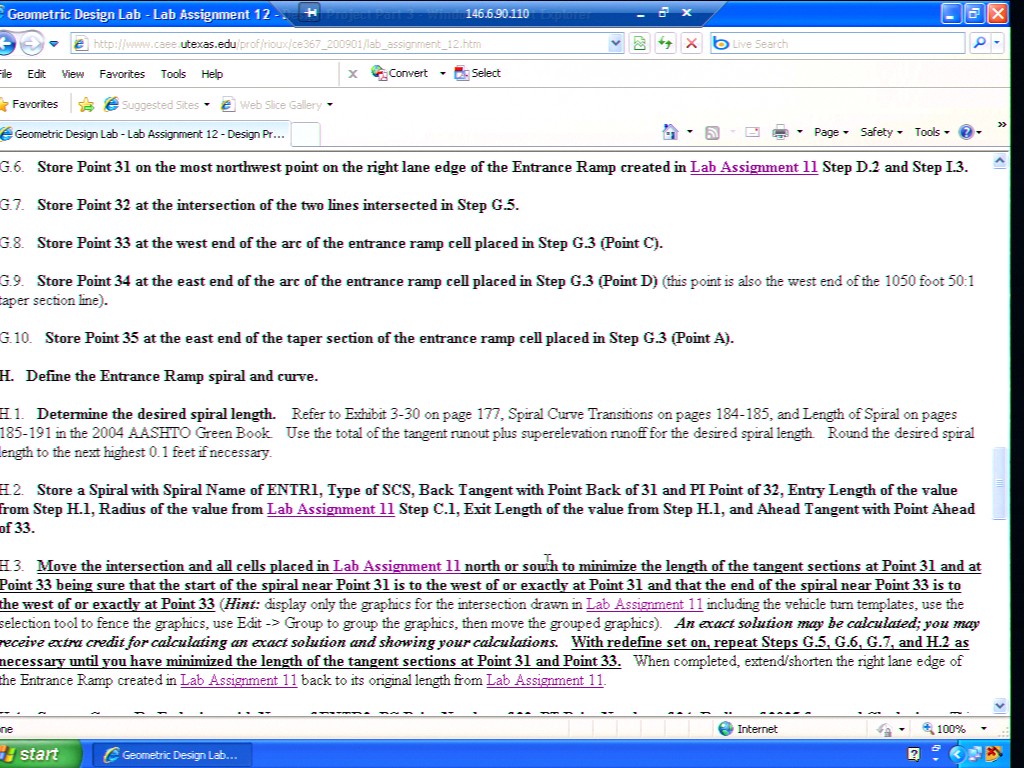Open the Help menu
Viewport: 1024px width, 768px height.
click(212, 74)
